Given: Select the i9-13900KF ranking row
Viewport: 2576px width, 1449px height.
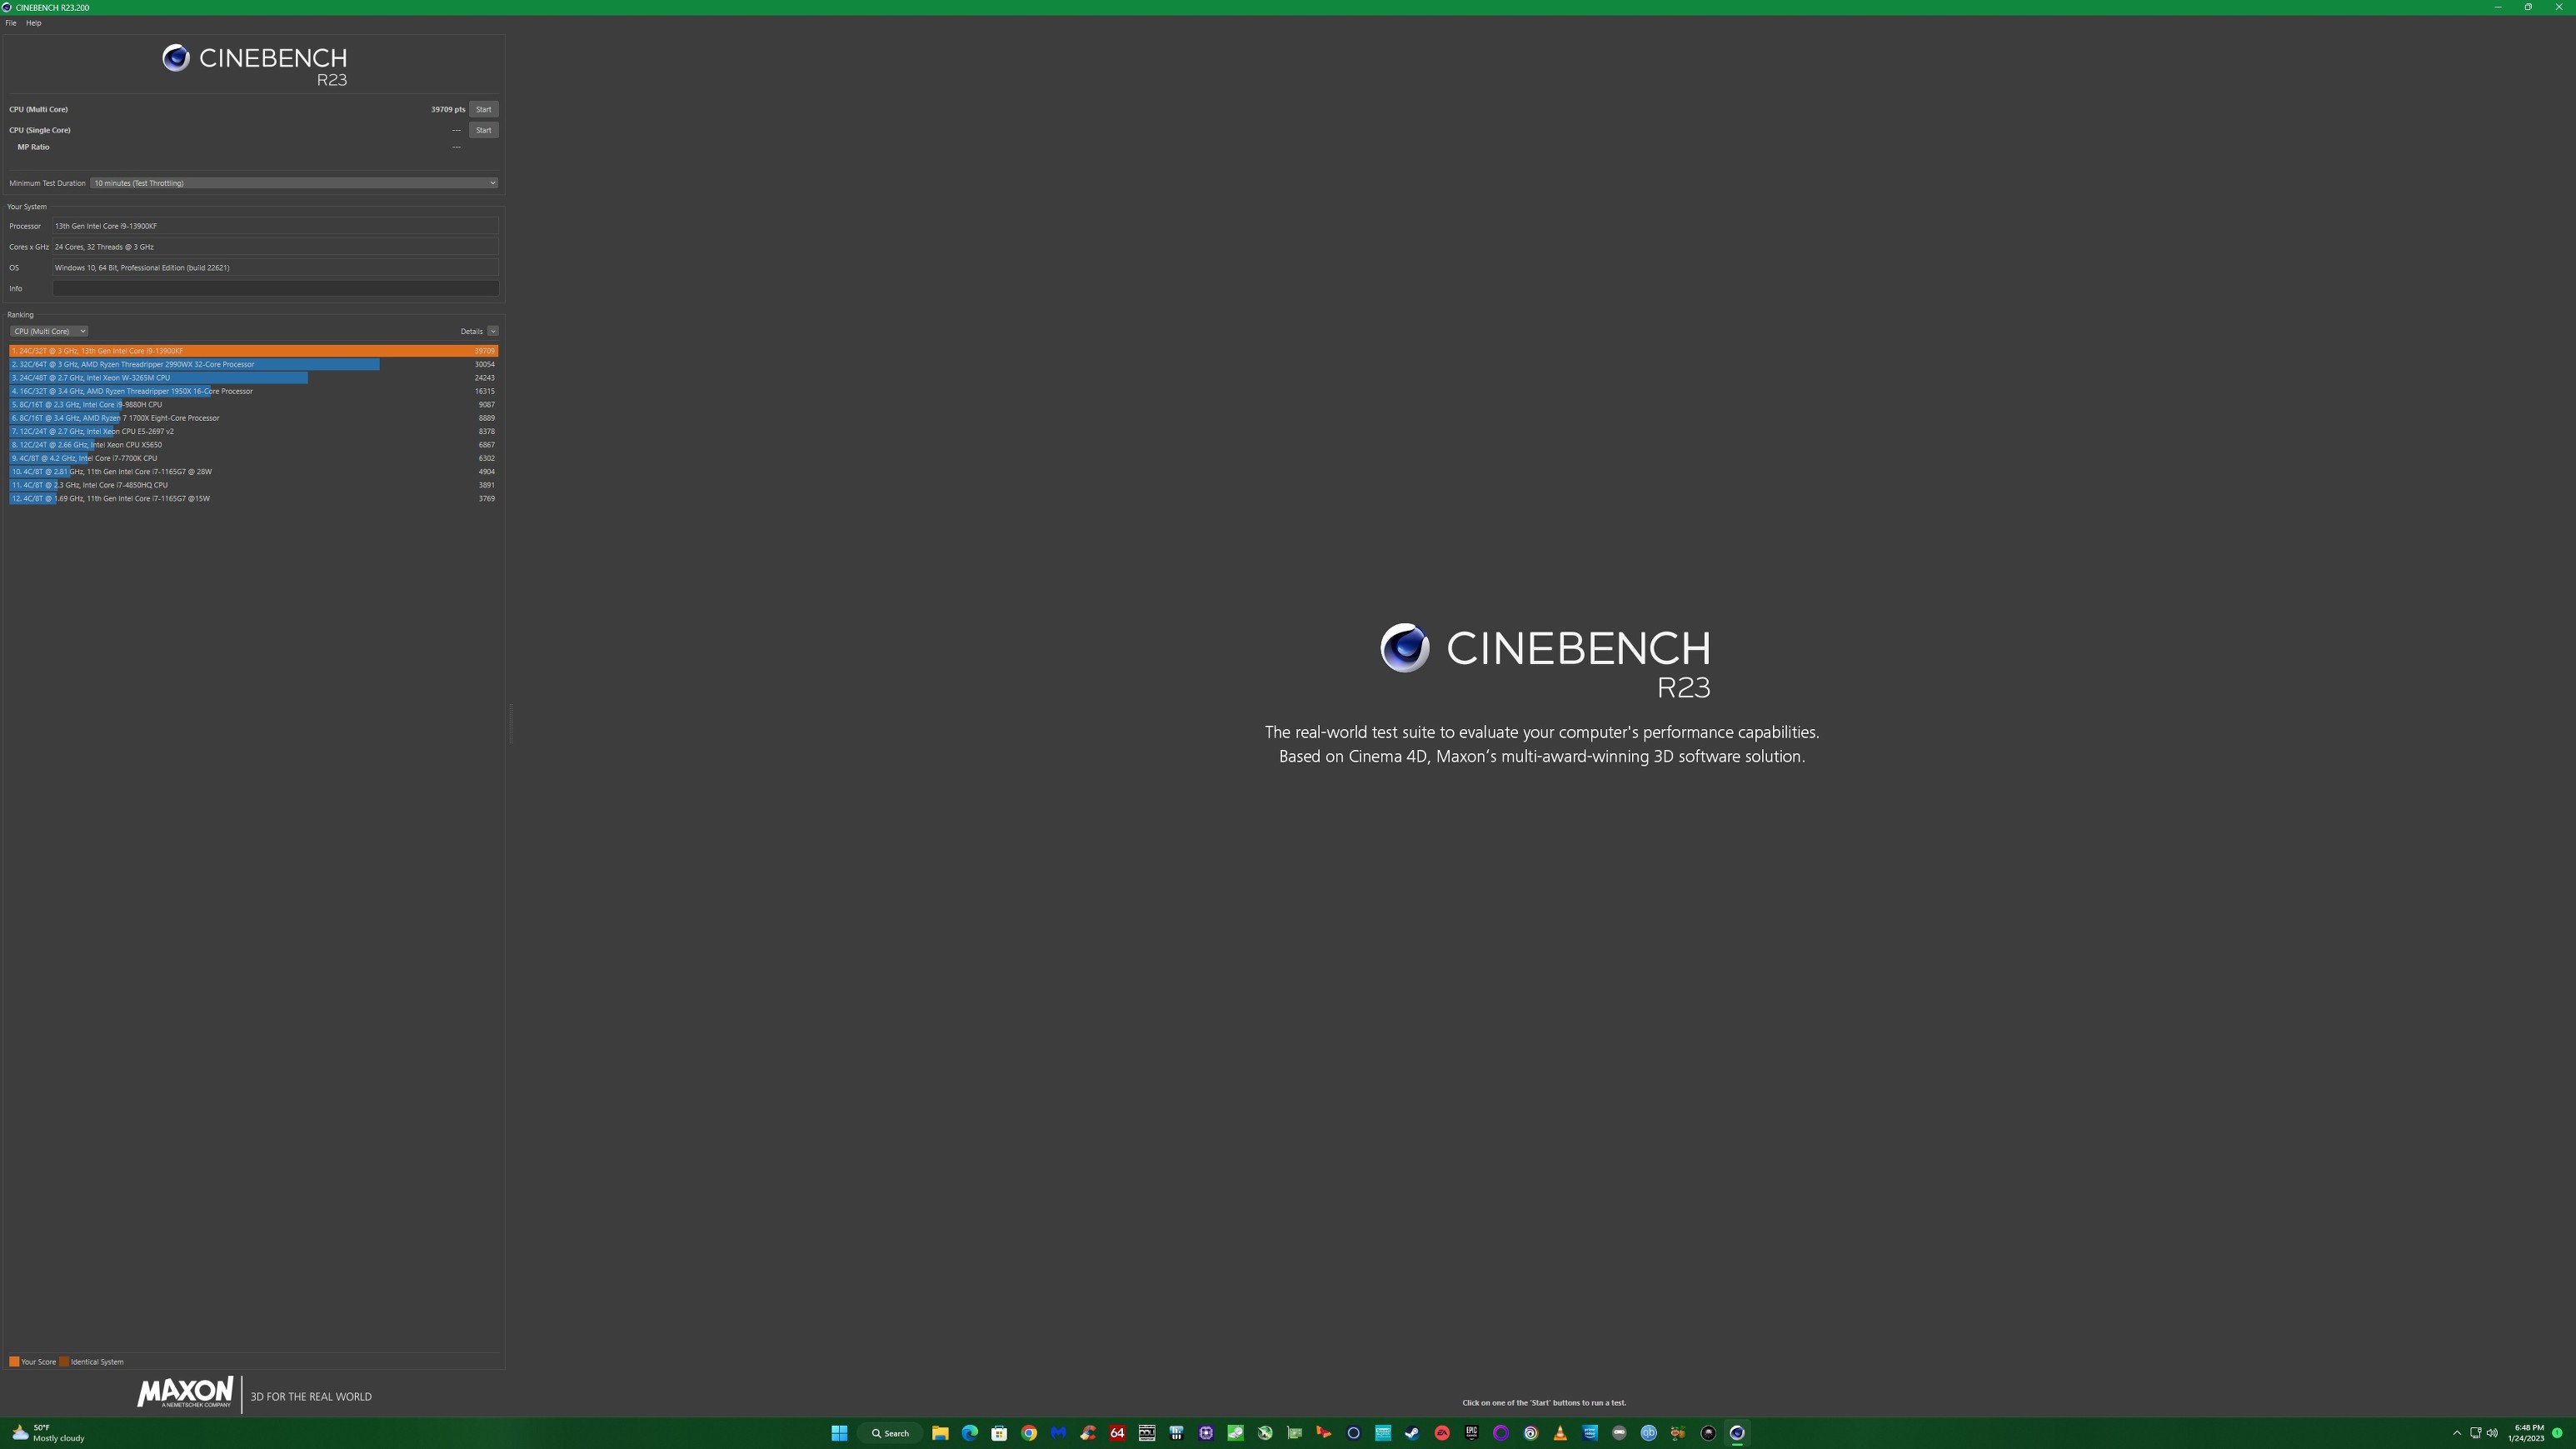Looking at the screenshot, I should click(x=253, y=351).
